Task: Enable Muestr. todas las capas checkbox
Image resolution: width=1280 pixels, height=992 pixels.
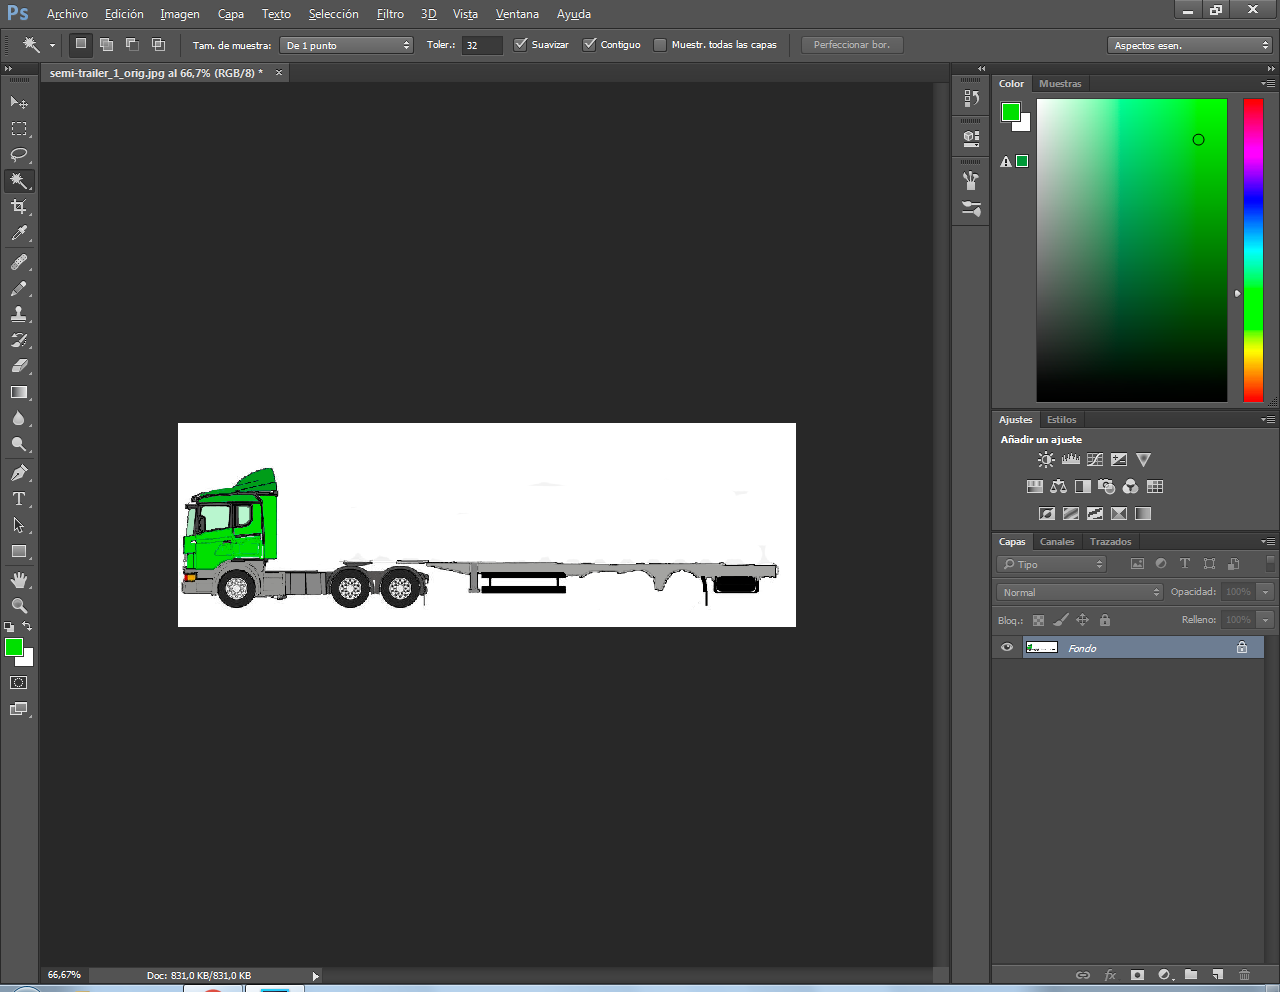Action: [660, 45]
